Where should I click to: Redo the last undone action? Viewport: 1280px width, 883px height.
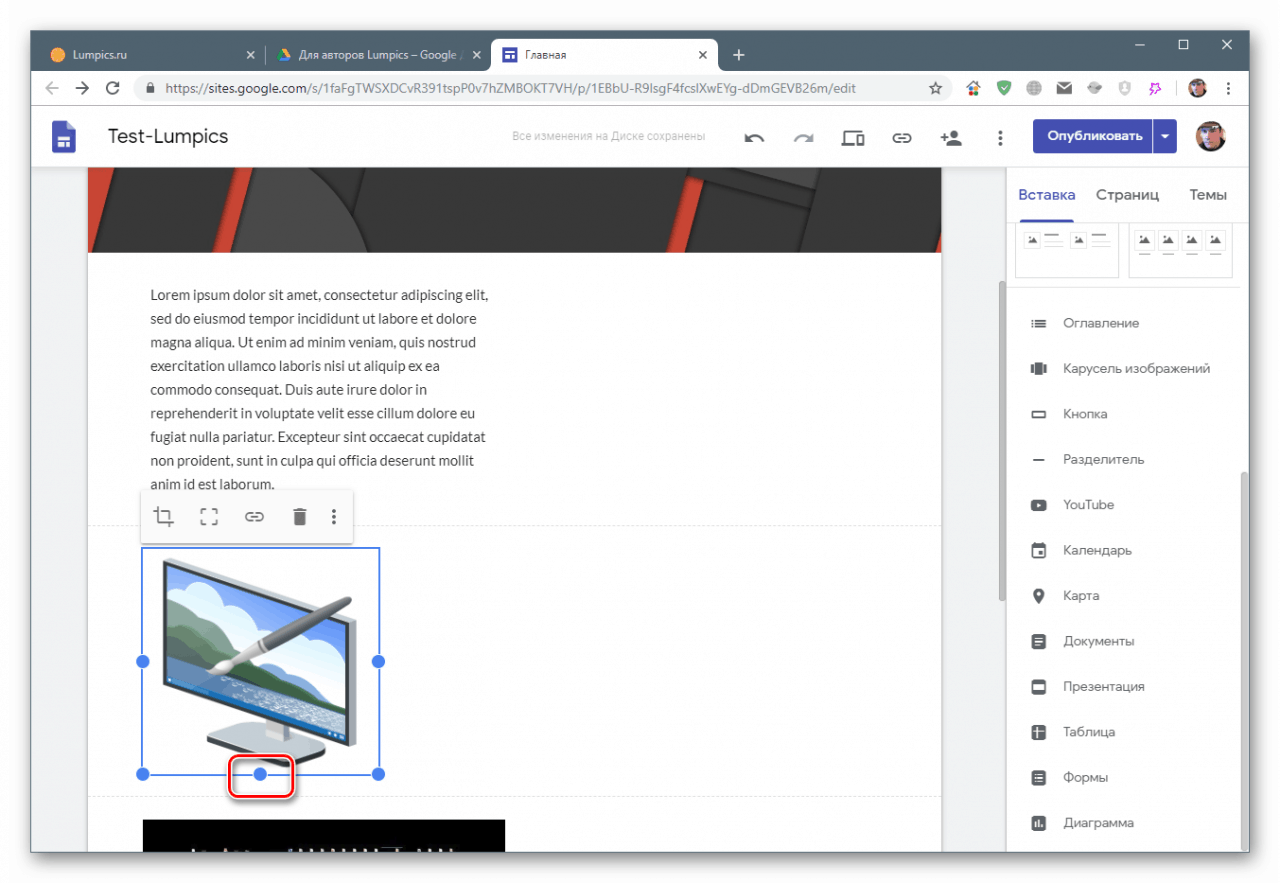tap(803, 138)
